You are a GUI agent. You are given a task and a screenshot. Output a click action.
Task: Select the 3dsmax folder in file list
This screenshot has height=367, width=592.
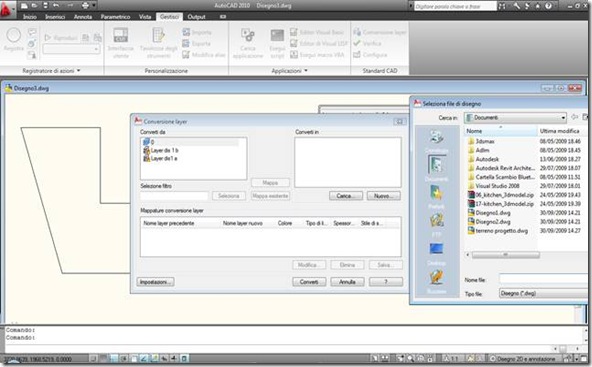point(481,141)
